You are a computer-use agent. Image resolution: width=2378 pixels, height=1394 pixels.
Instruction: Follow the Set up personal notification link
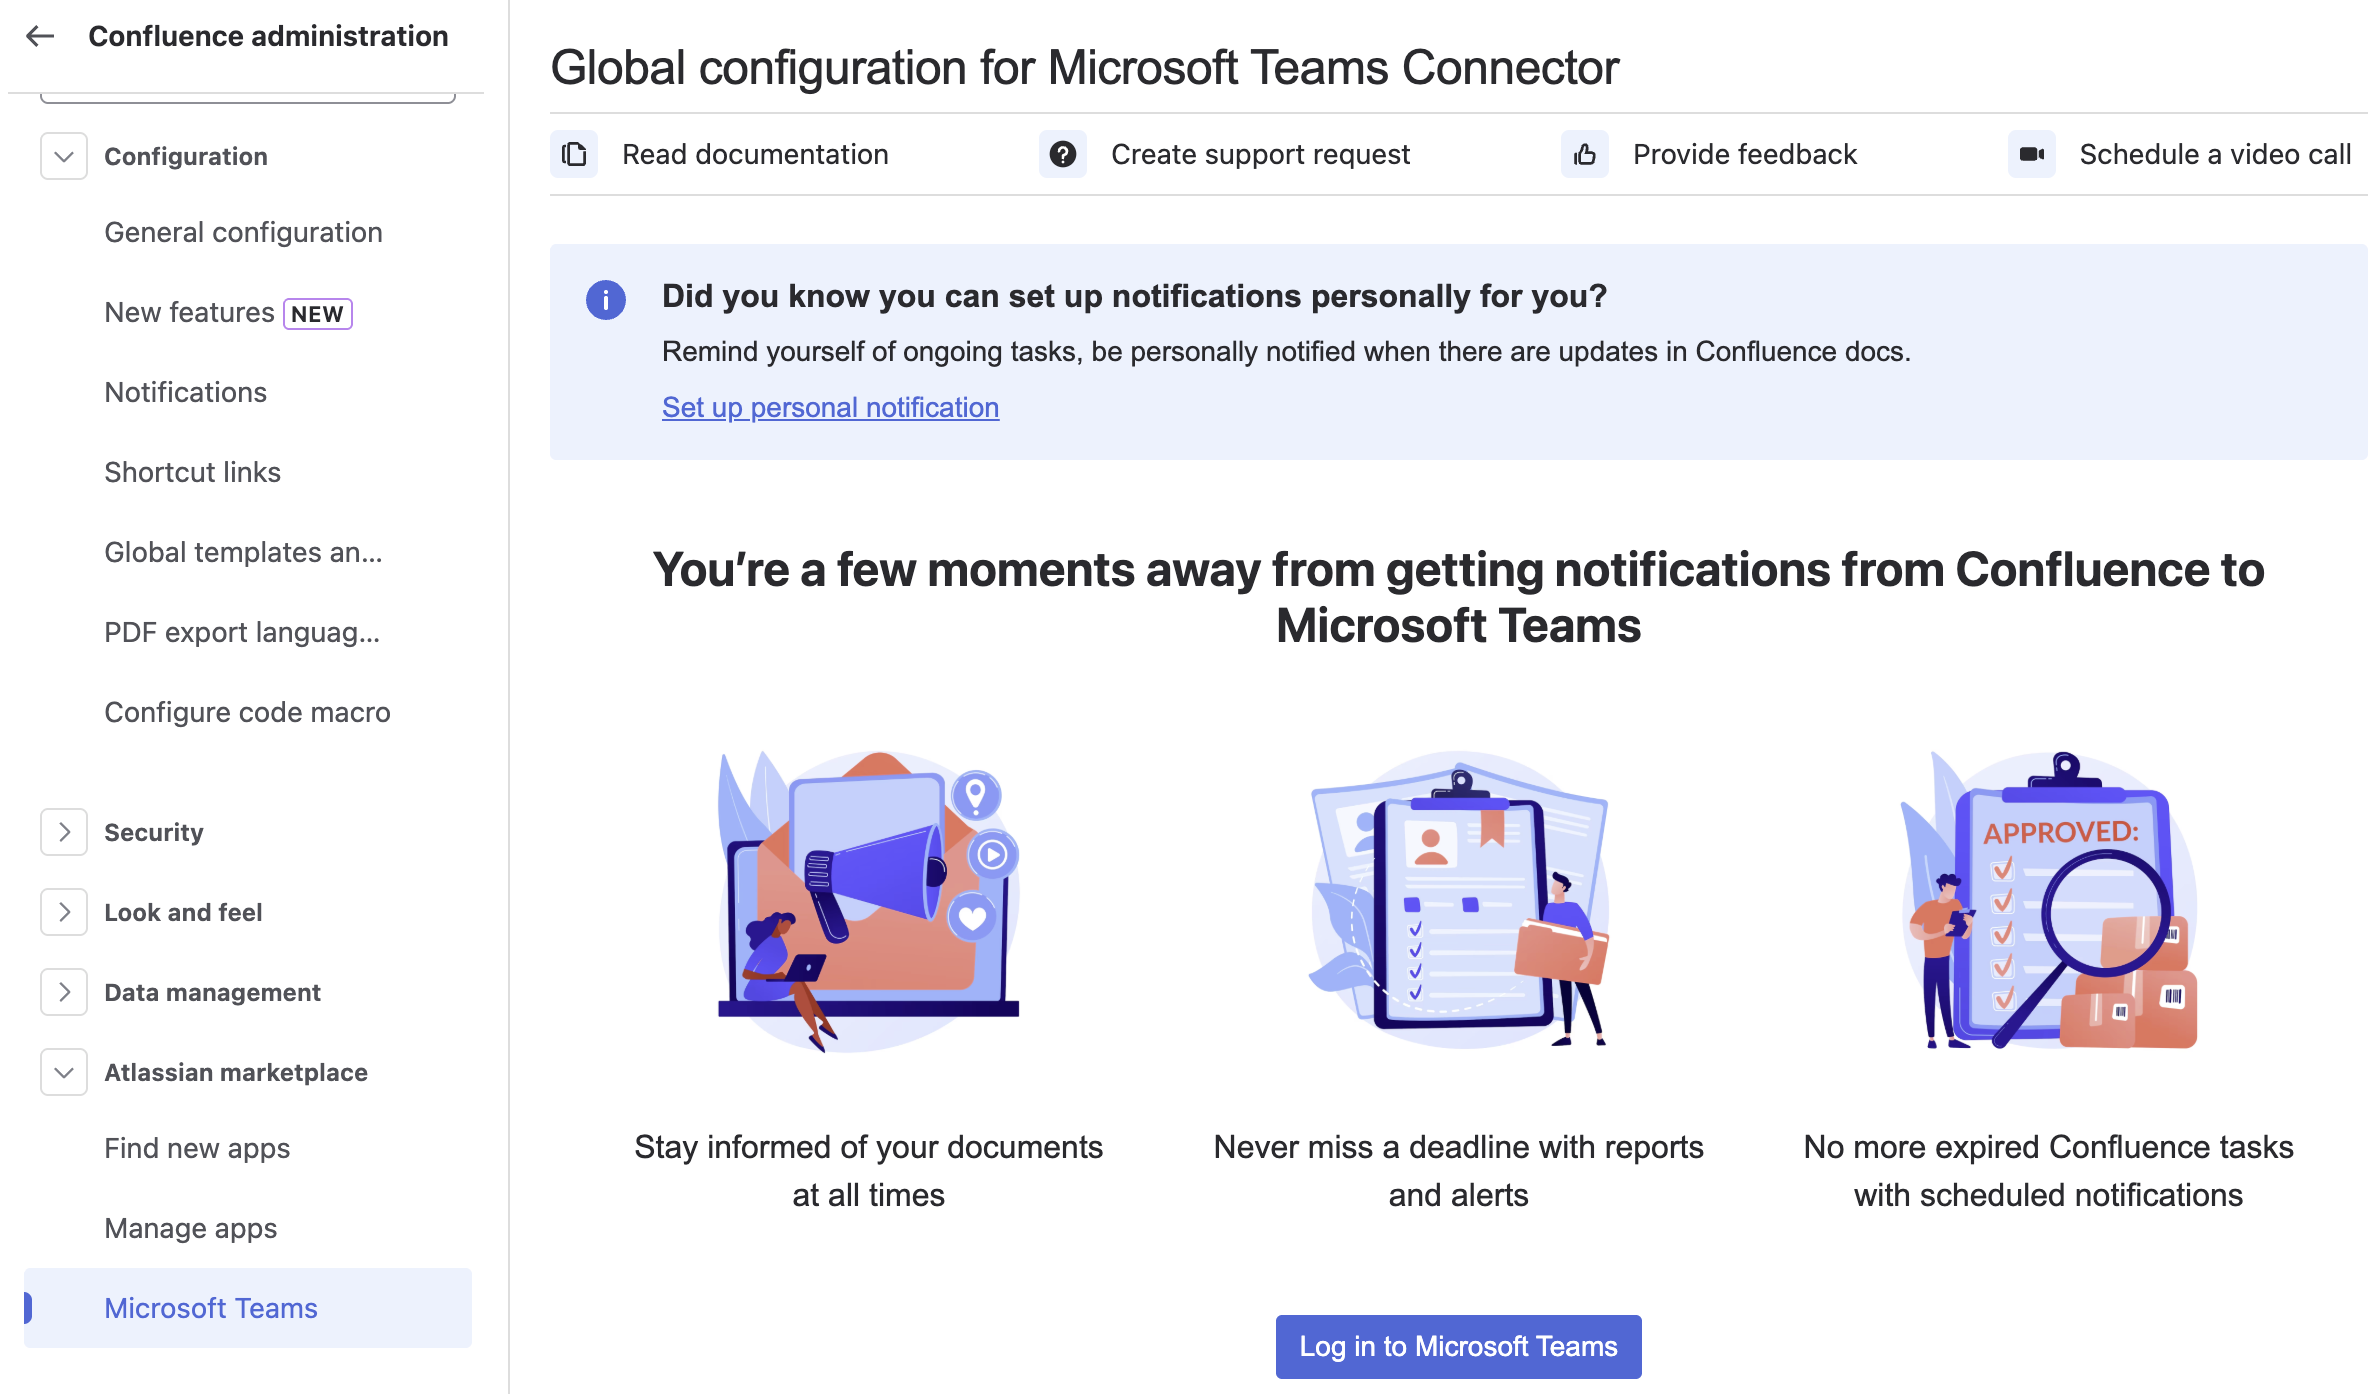[x=830, y=407]
